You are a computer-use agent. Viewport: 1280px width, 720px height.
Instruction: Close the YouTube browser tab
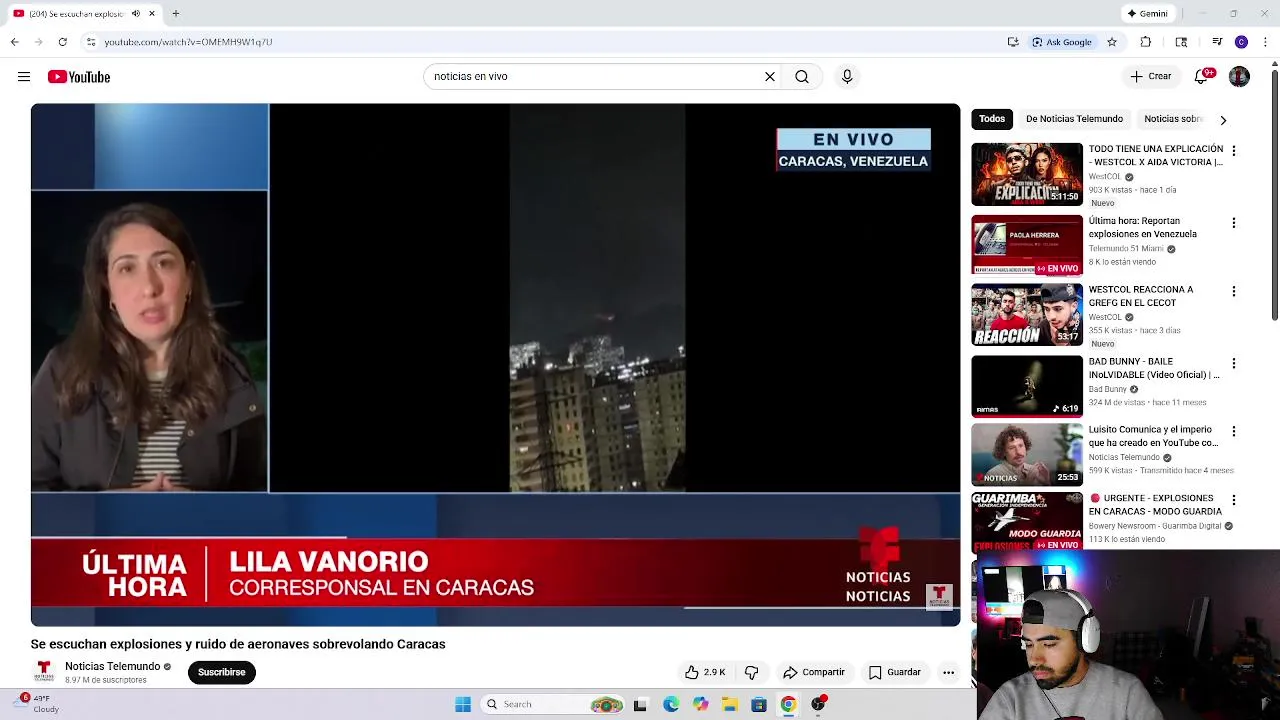click(x=152, y=14)
